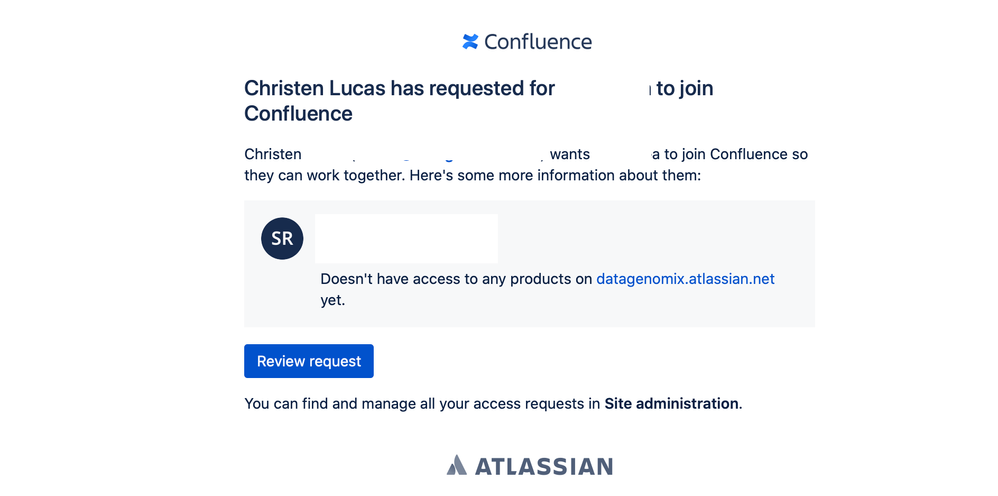Open the datagenomix.atlassian.net link
The width and height of the screenshot is (998, 496).
click(685, 279)
